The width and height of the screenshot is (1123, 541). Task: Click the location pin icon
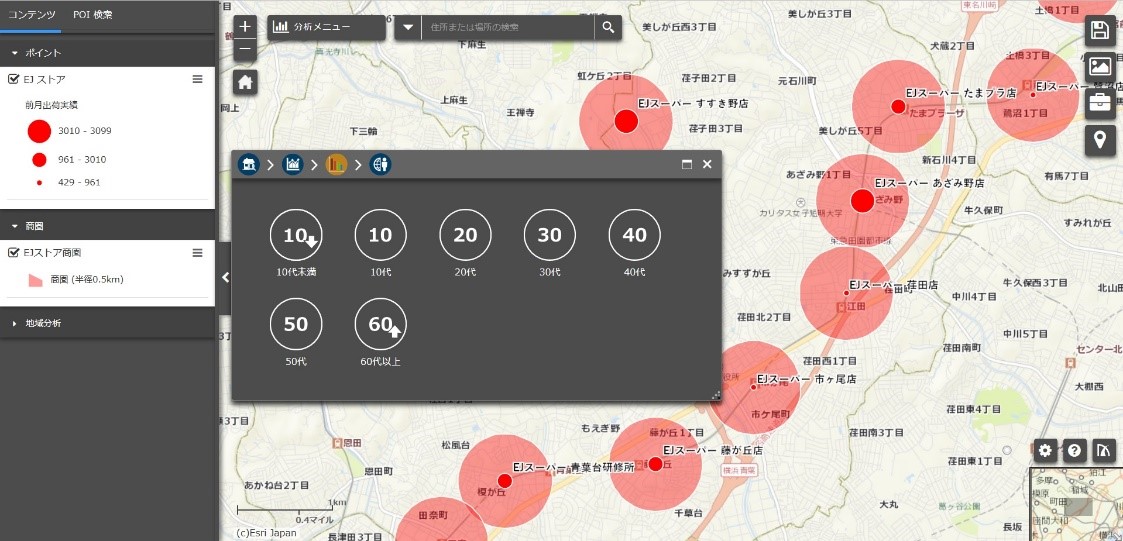pos(1100,139)
